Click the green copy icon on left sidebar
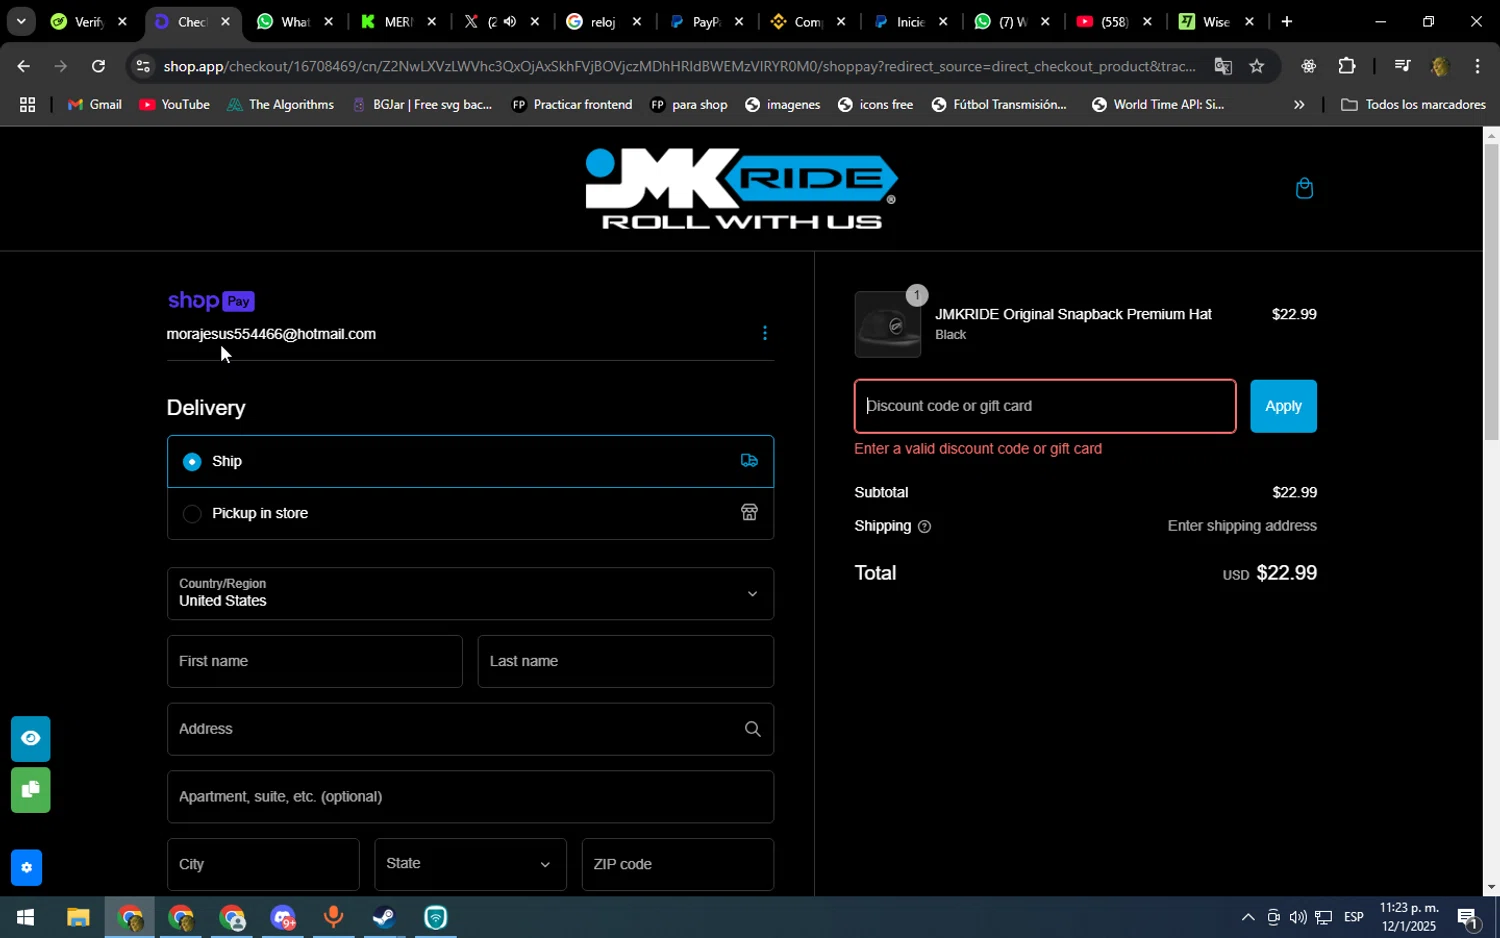The image size is (1500, 938). click(31, 790)
